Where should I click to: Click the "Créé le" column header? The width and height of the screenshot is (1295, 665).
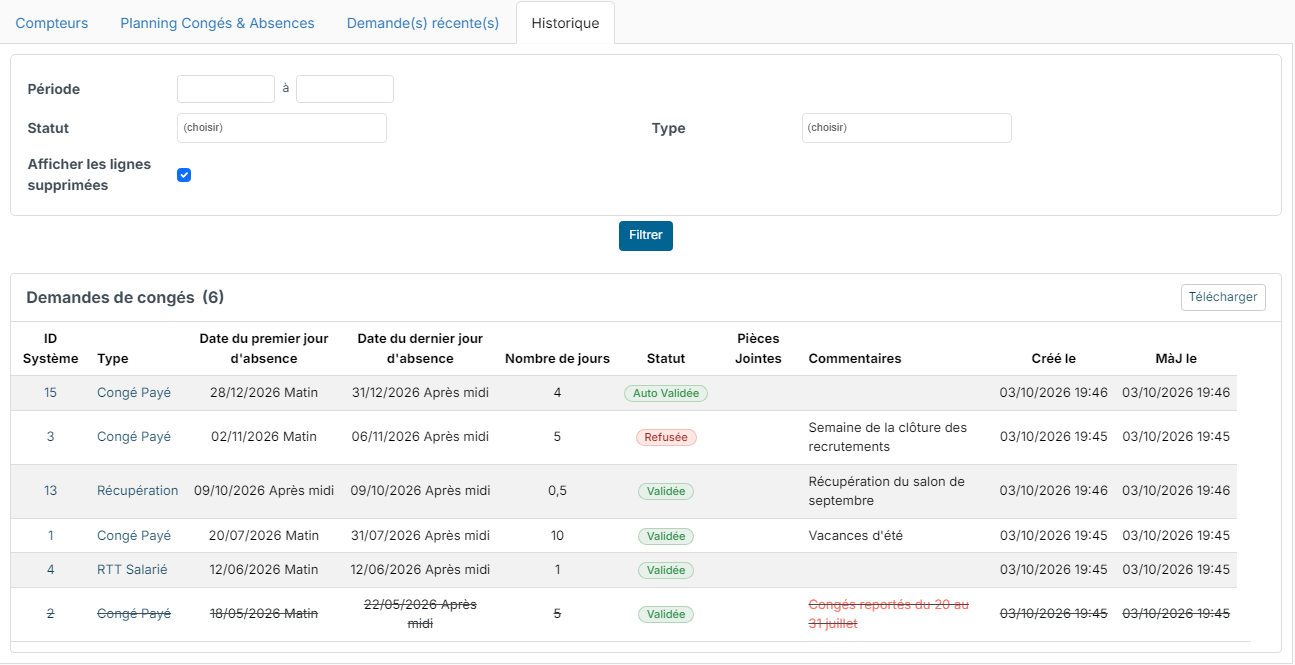click(x=1054, y=359)
